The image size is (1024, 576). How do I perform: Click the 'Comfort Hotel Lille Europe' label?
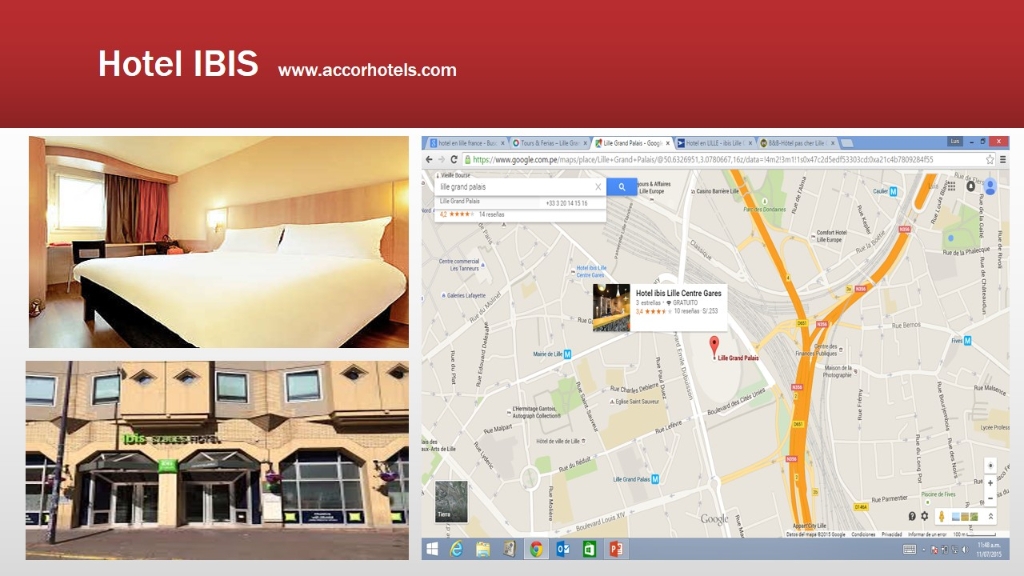pos(831,236)
